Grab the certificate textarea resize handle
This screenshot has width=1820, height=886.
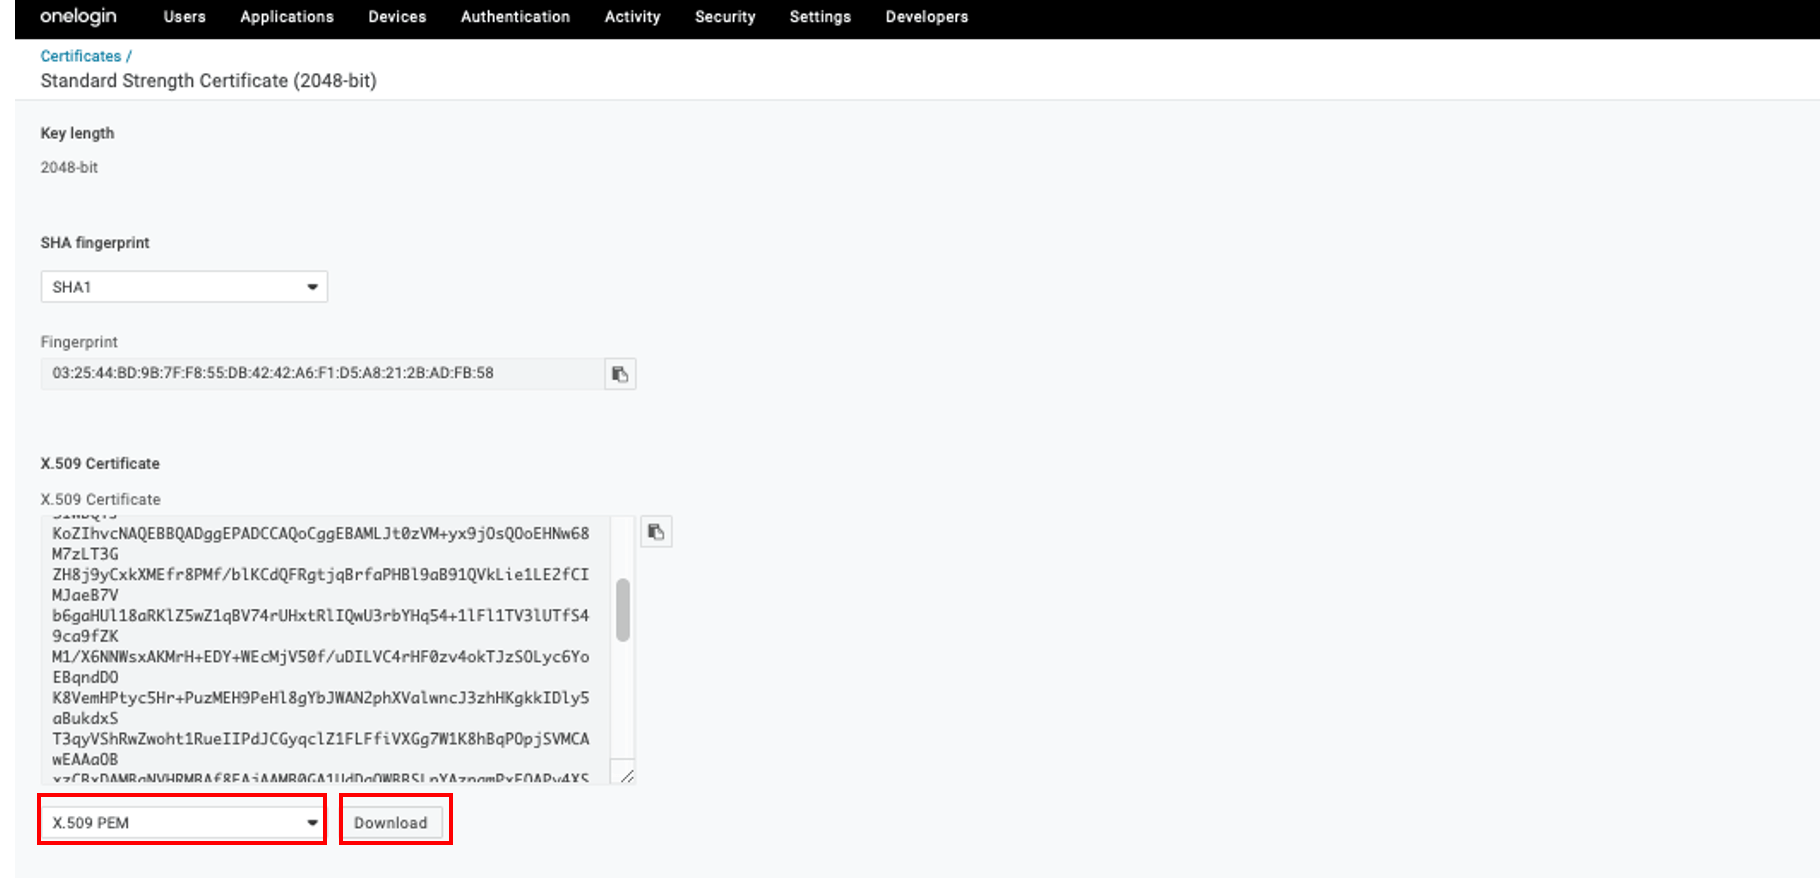click(627, 776)
